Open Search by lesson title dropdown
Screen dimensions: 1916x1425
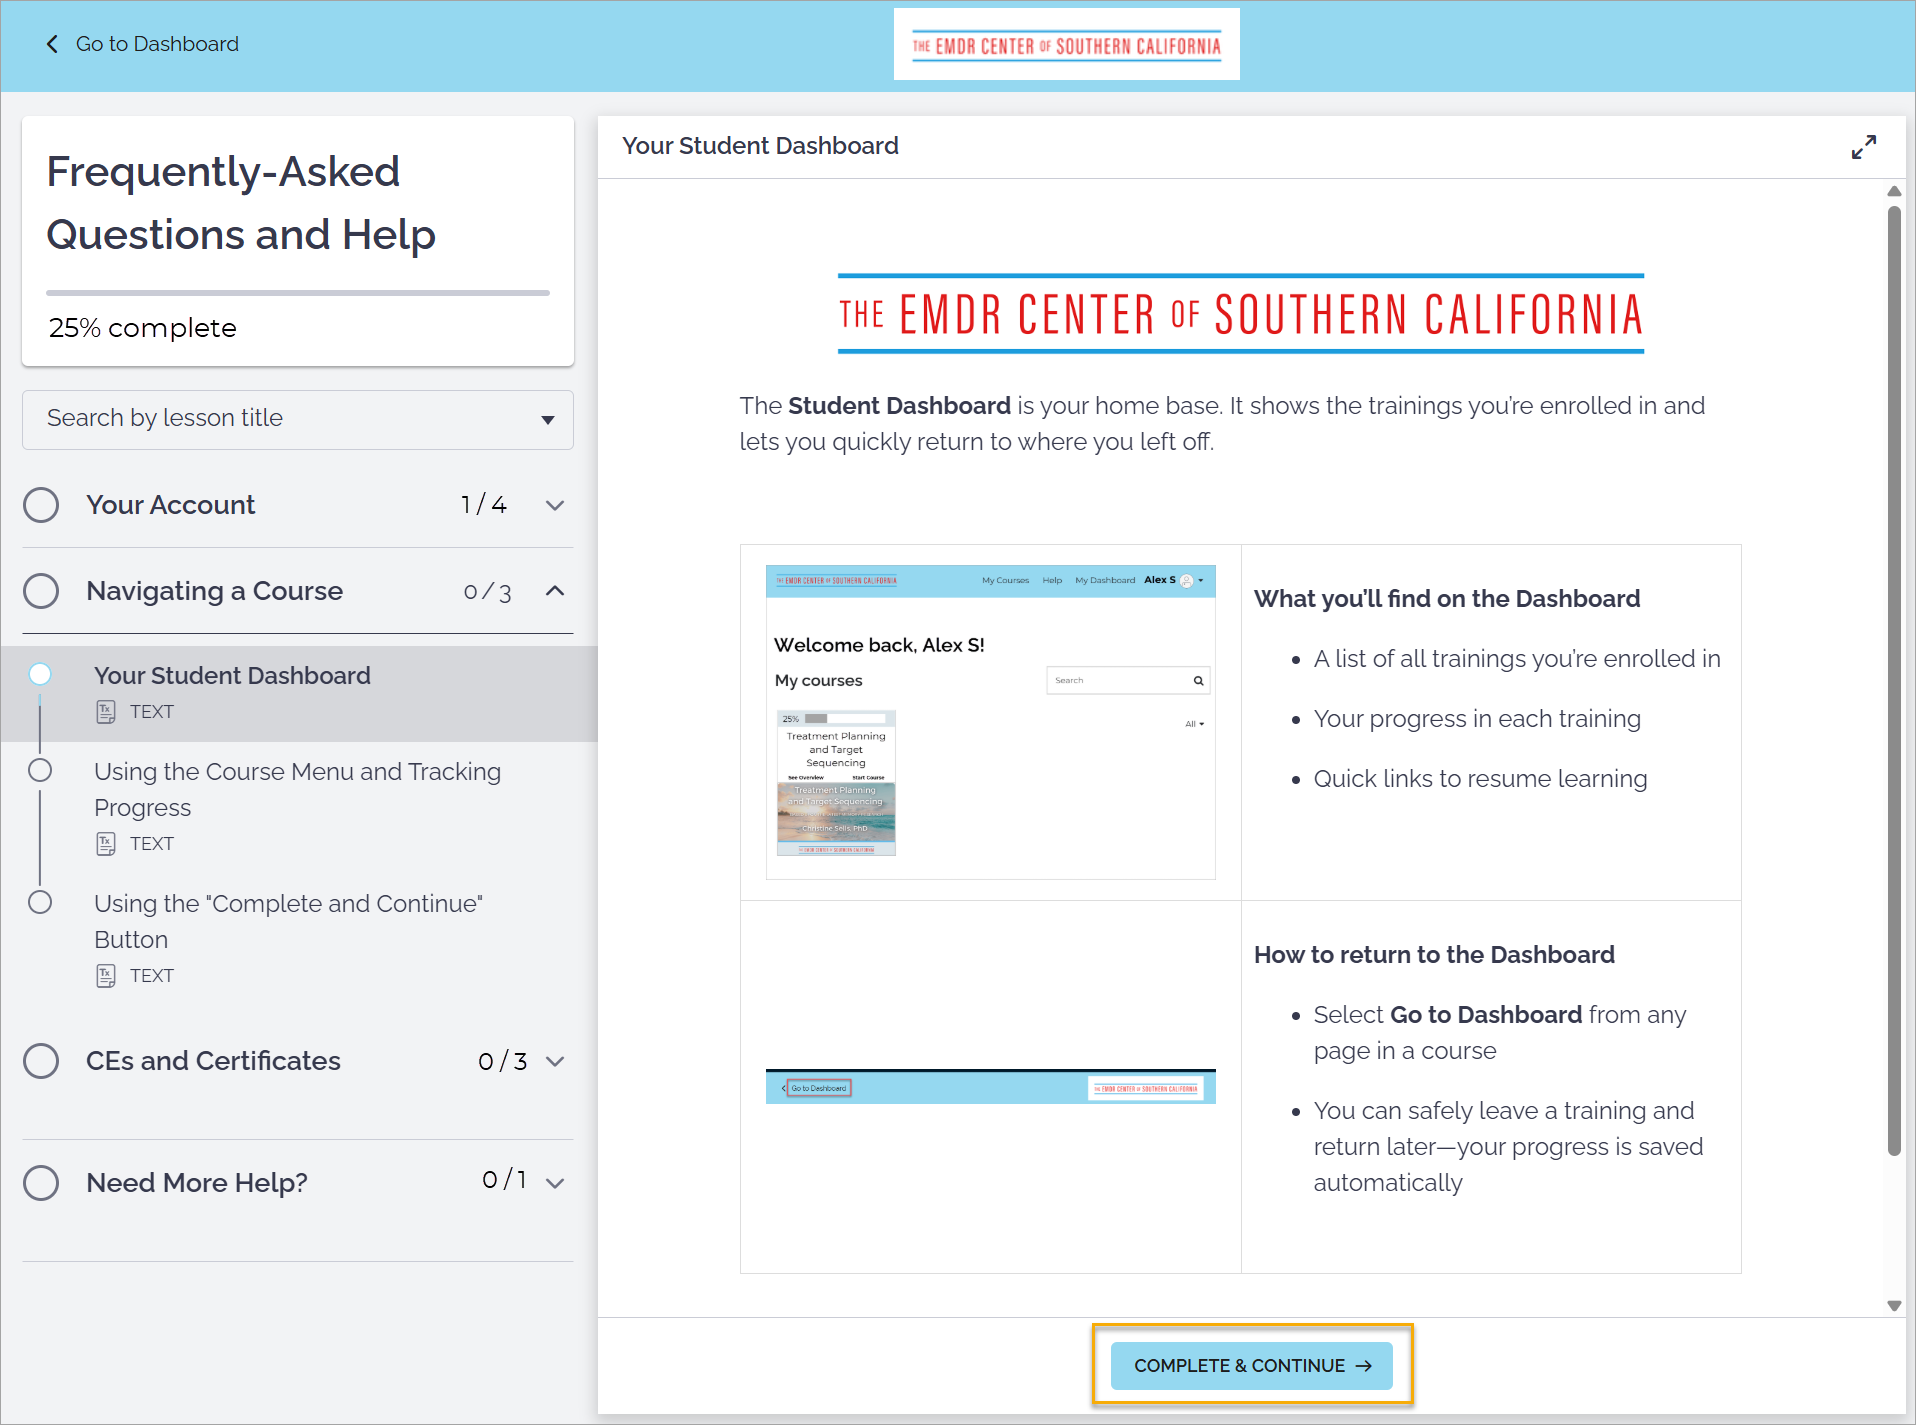pos(298,419)
